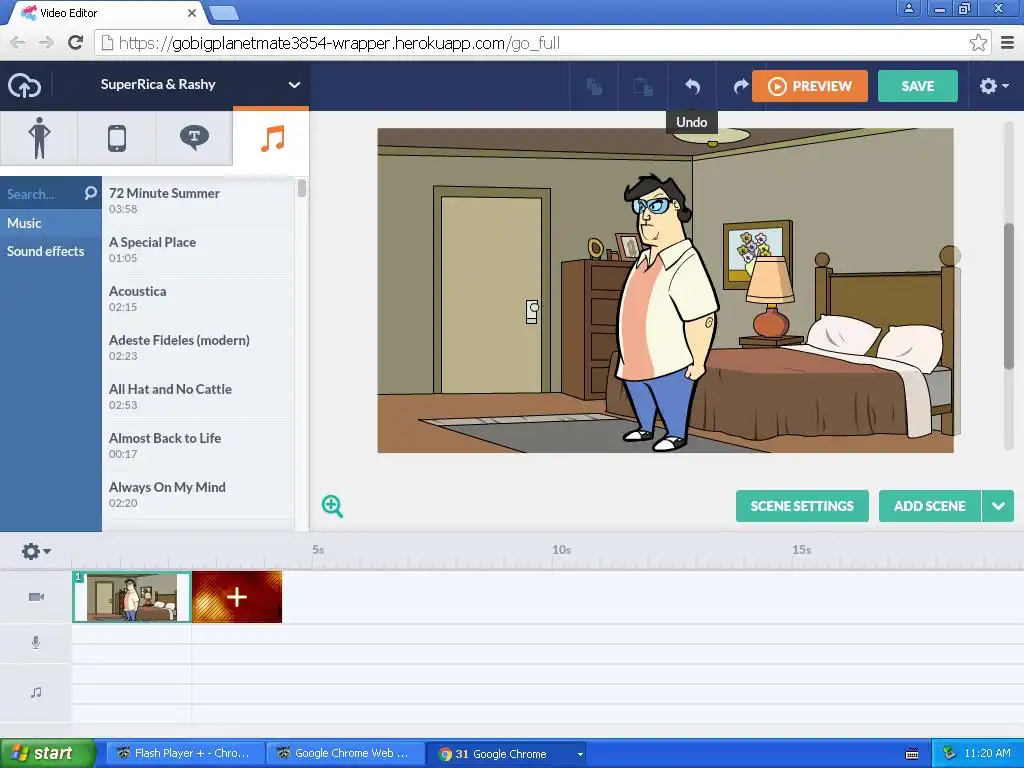Click the SAVE button
The width and height of the screenshot is (1024, 768).
[918, 86]
